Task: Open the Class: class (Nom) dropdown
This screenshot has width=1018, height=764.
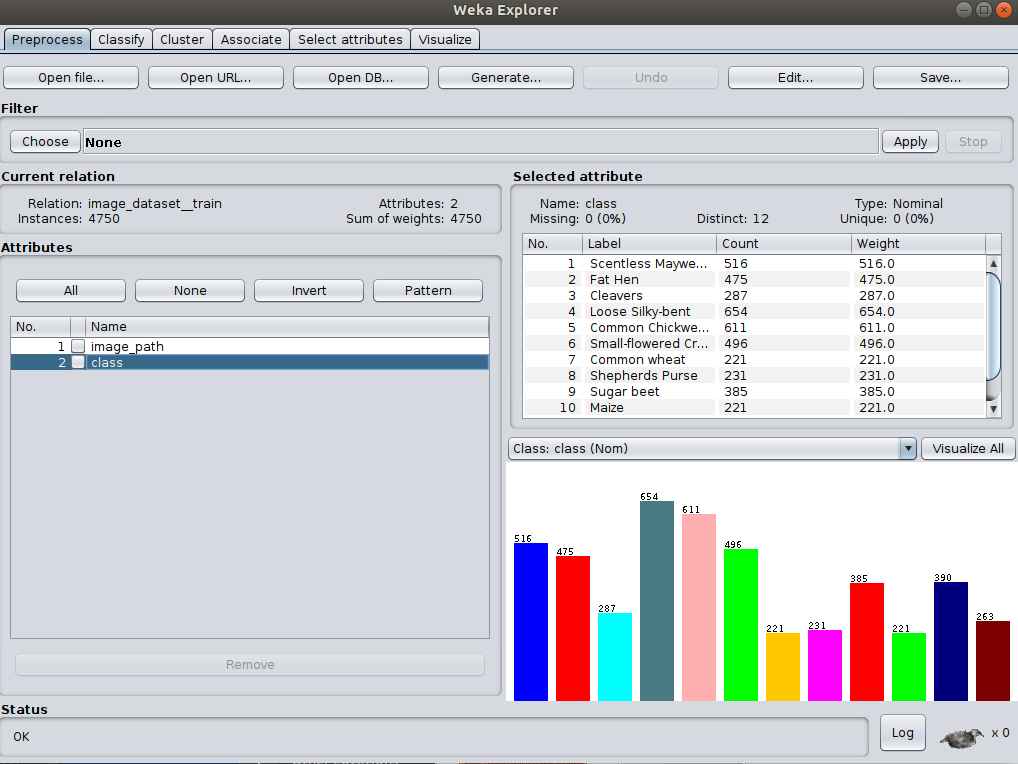Action: (x=712, y=449)
